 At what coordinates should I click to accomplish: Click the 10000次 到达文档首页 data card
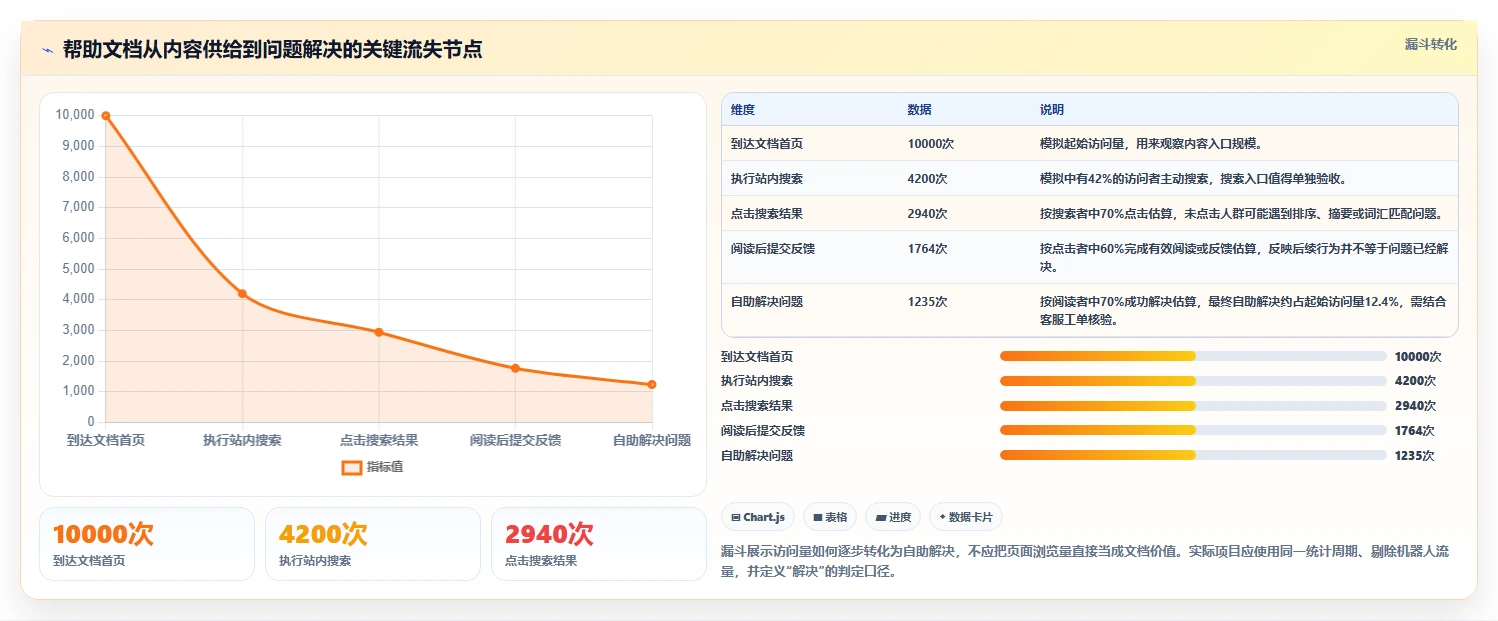[x=147, y=544]
